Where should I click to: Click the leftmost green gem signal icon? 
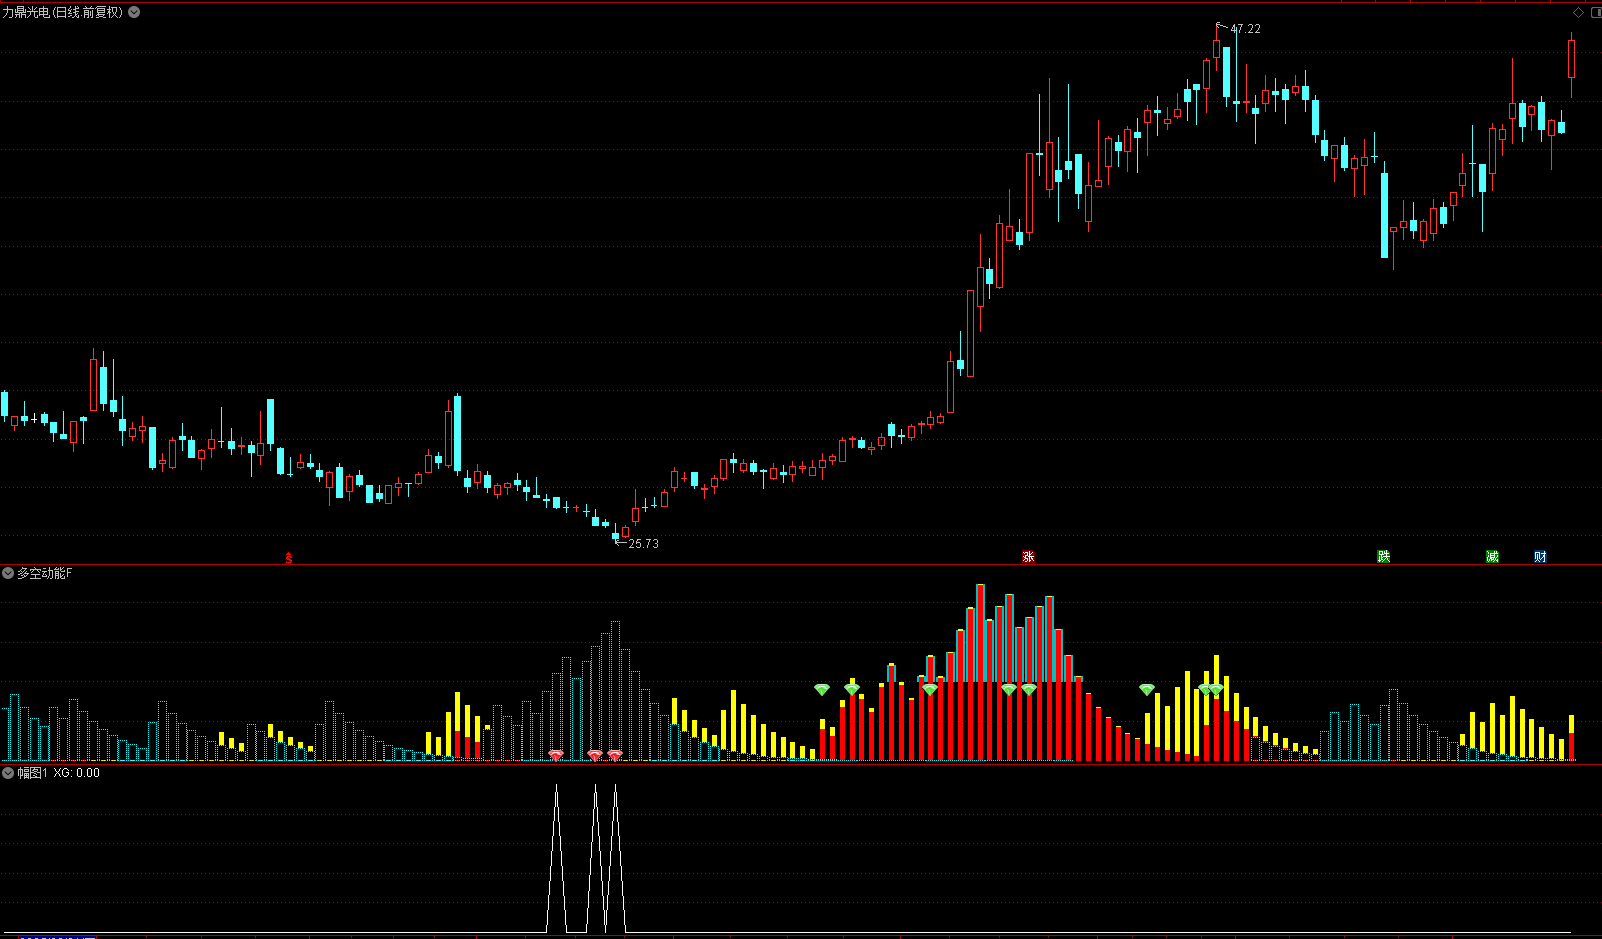[822, 689]
